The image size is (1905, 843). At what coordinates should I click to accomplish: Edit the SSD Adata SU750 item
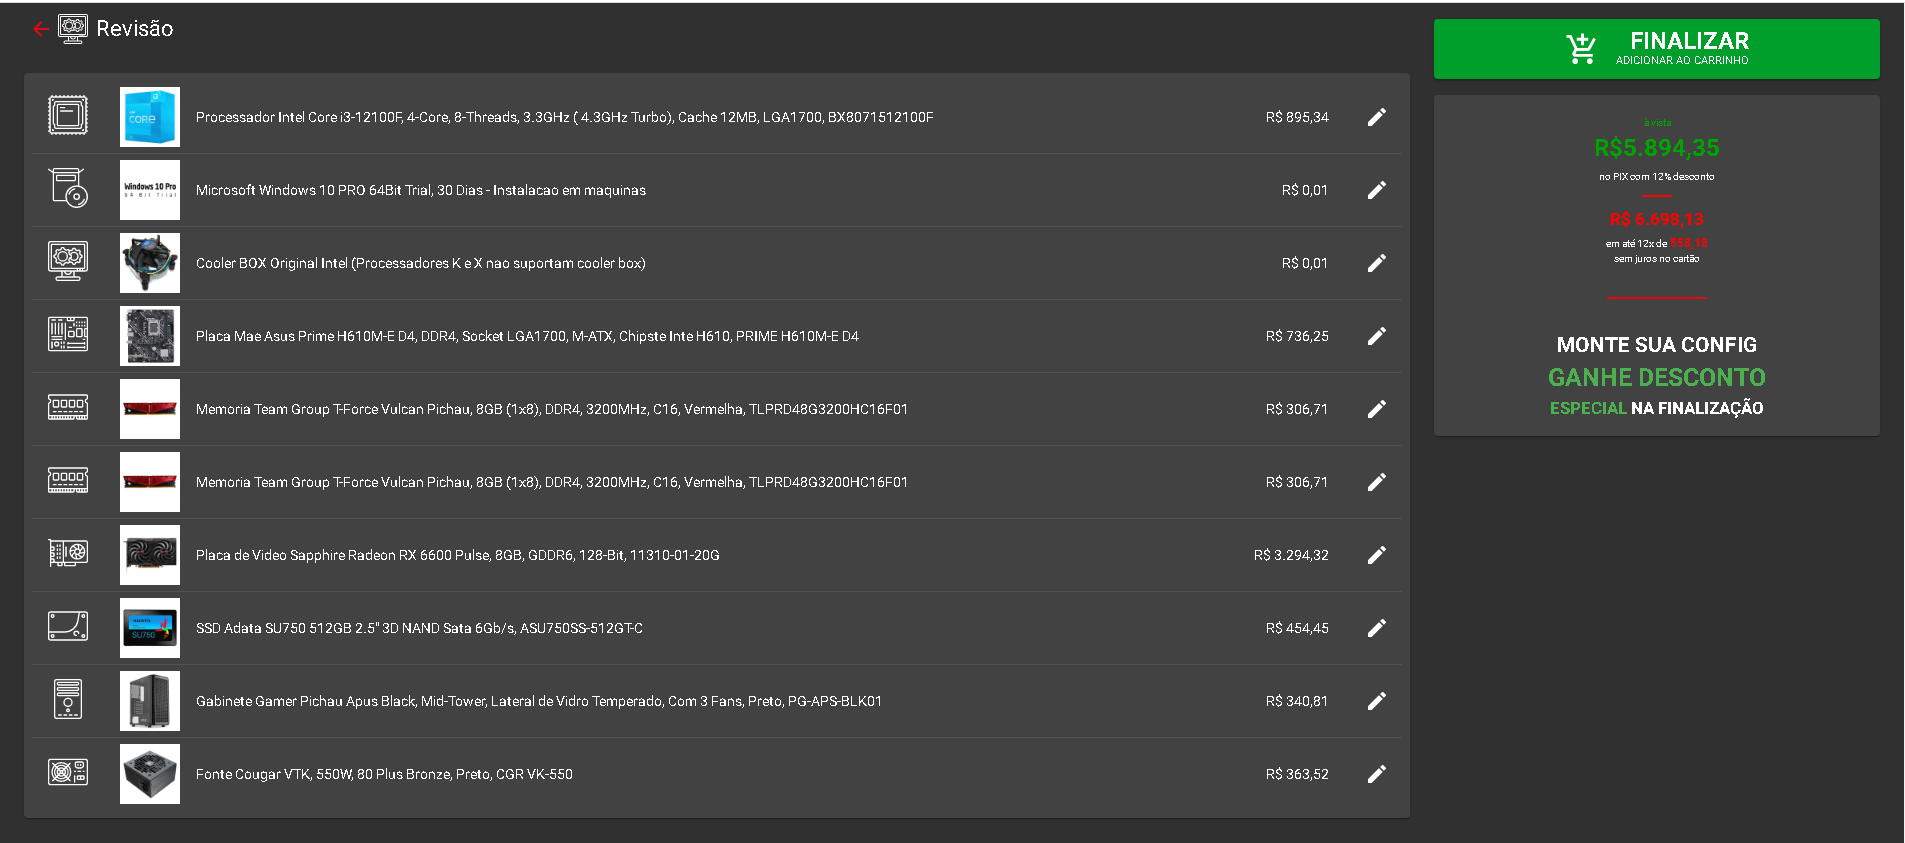(x=1377, y=628)
